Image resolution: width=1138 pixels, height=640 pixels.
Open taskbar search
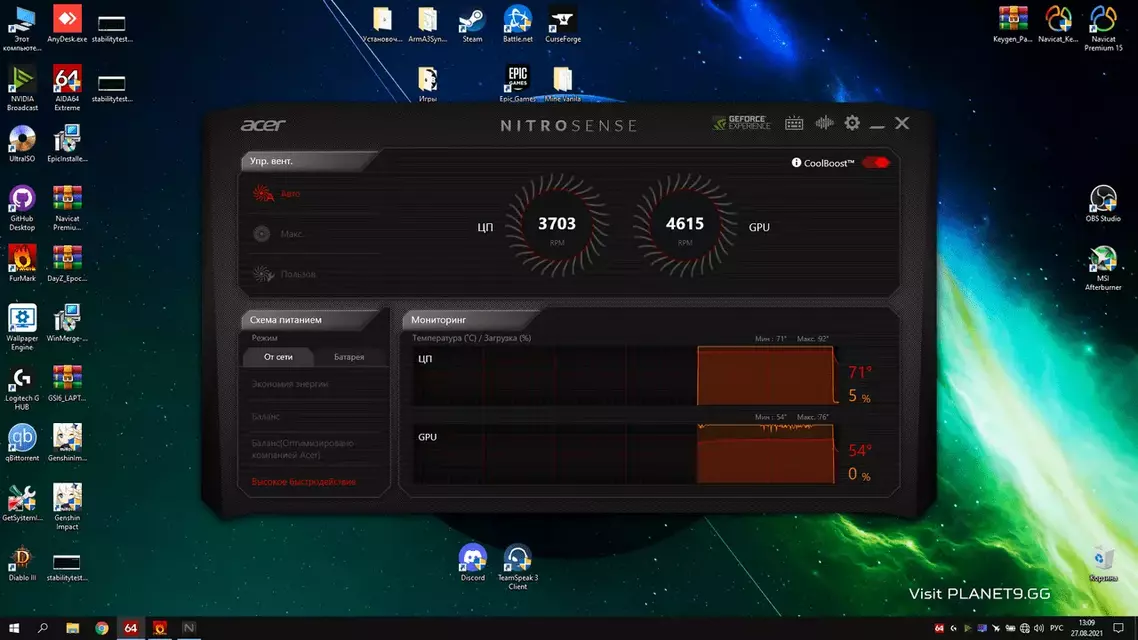coord(43,628)
